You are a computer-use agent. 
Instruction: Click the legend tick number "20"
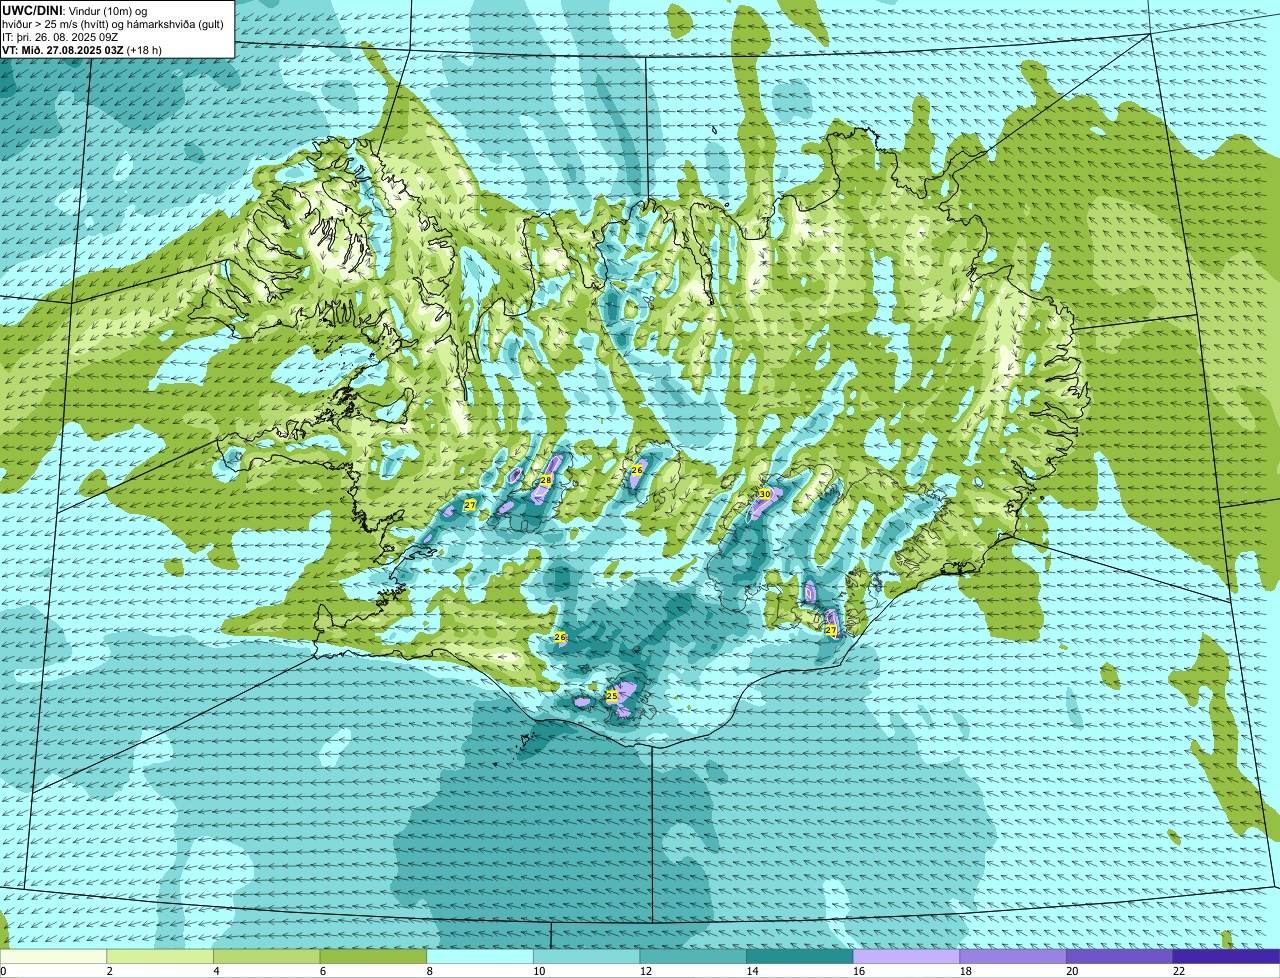(1072, 971)
